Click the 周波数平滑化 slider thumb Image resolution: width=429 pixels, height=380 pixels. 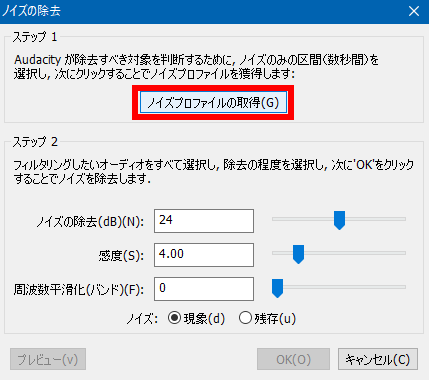[277, 288]
